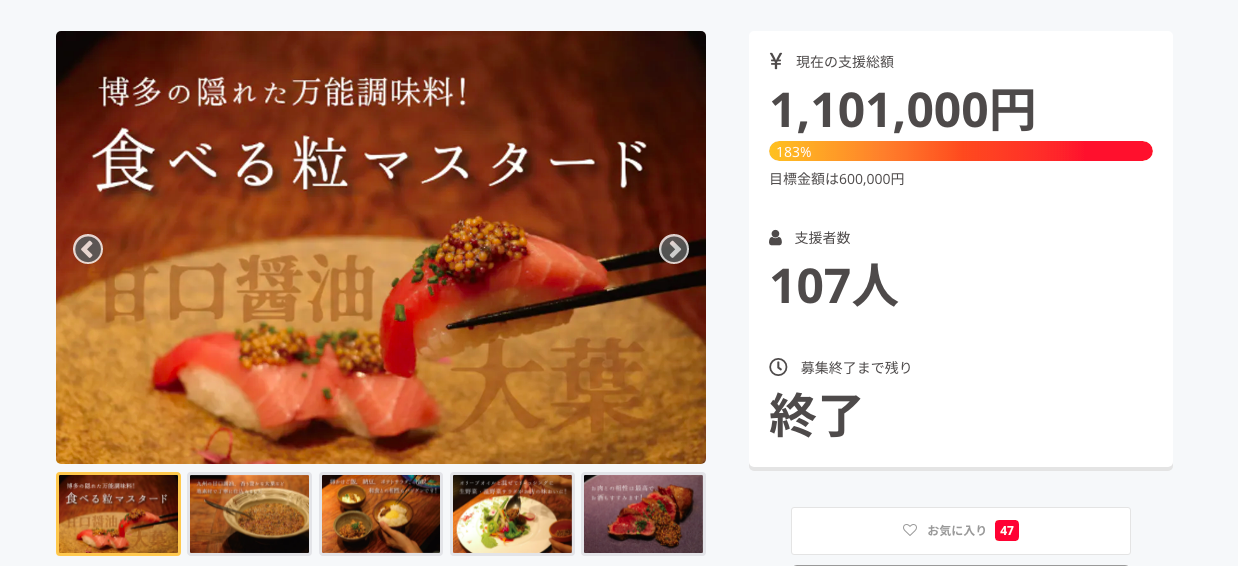
Task: Select the first highlighted 食べる粒マスタード thumbnail
Action: pos(118,514)
